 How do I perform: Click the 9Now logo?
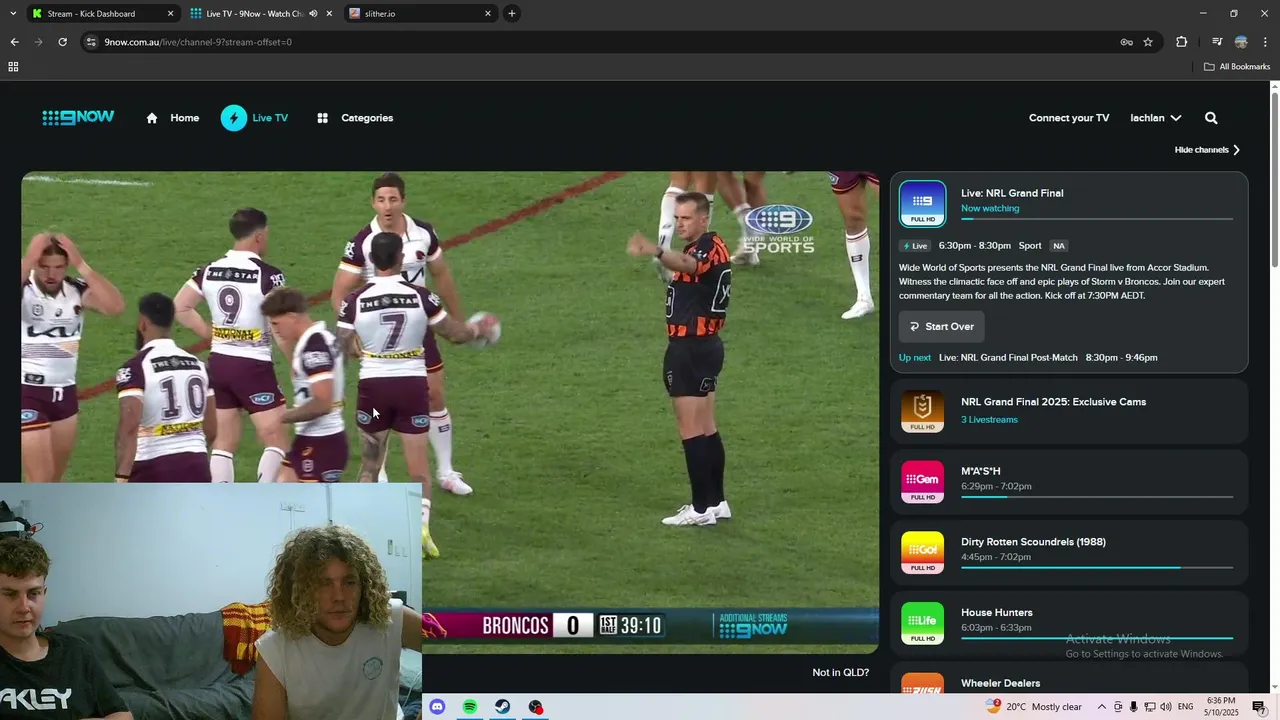(x=78, y=118)
